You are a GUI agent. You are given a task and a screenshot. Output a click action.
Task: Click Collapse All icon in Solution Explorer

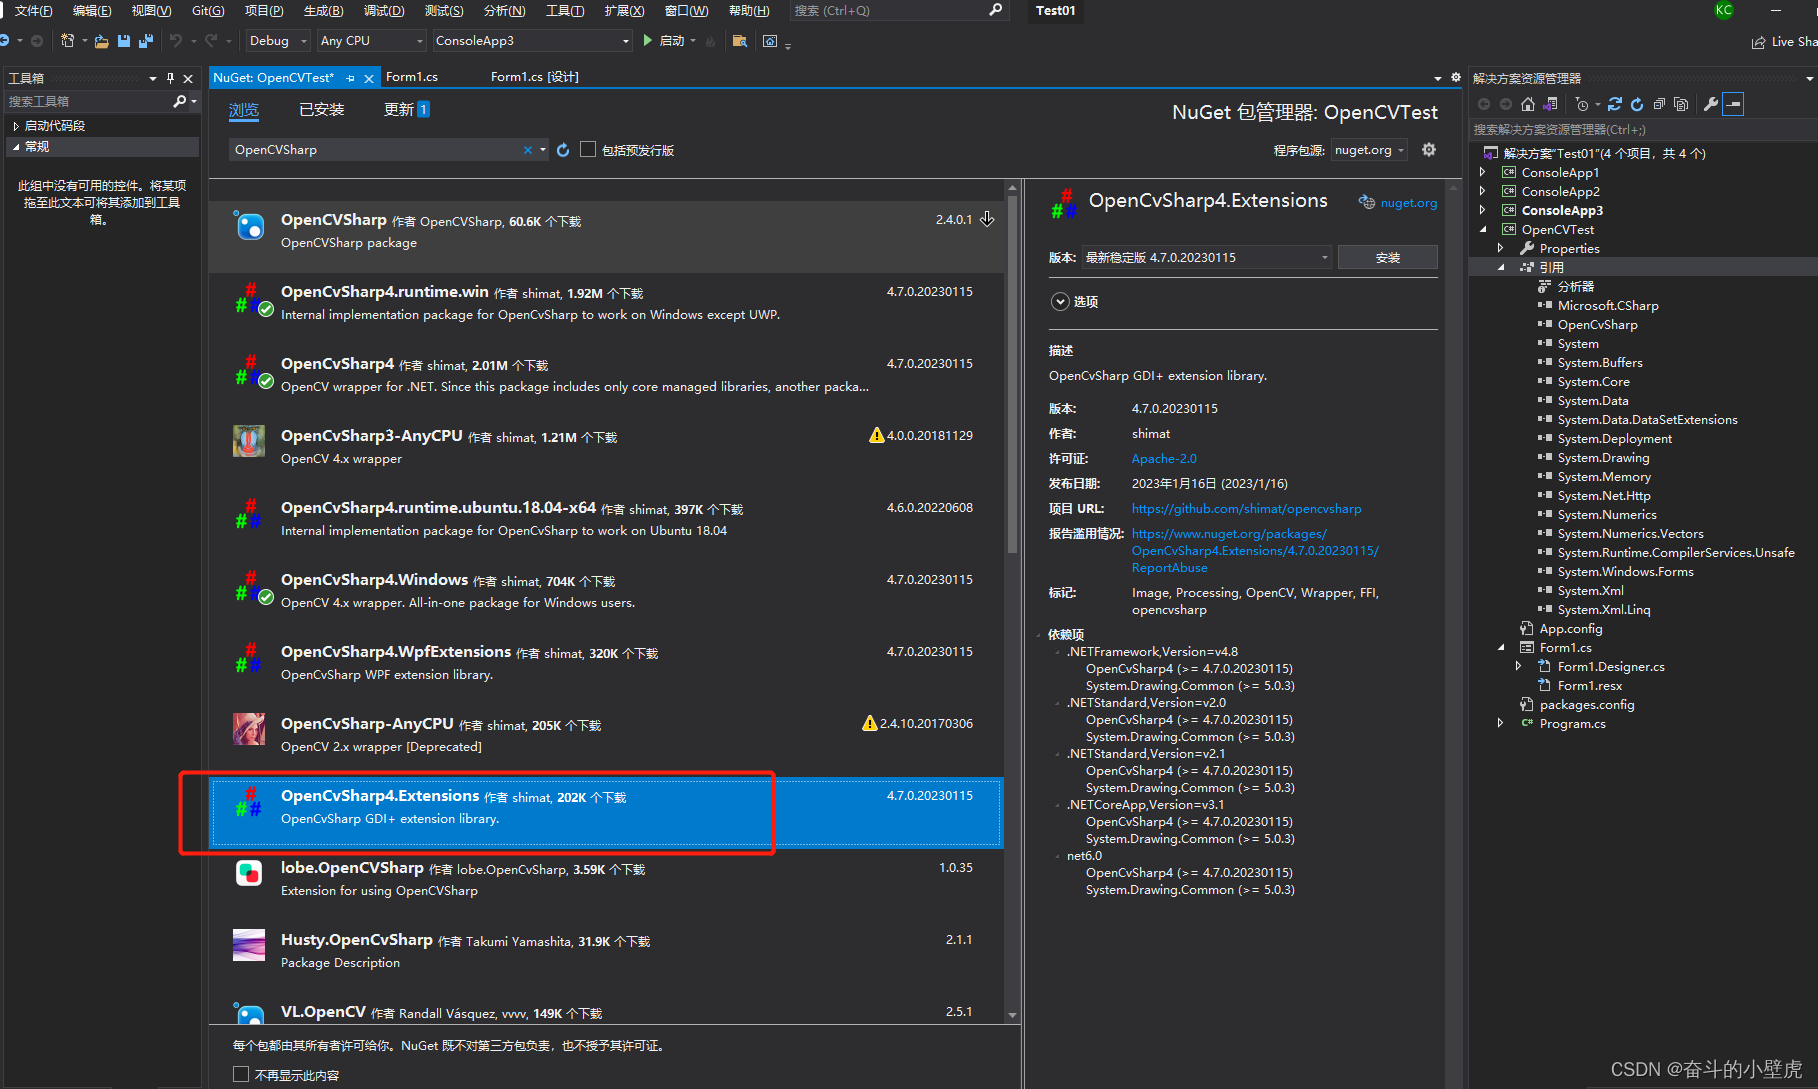click(1659, 104)
